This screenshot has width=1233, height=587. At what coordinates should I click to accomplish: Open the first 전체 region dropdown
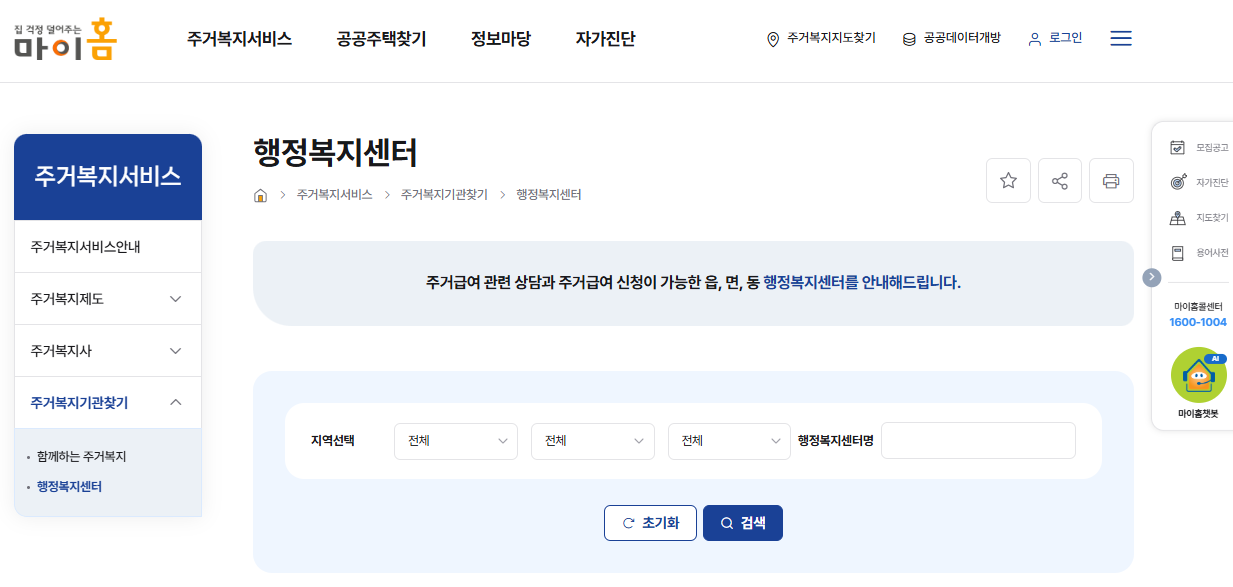coord(456,440)
